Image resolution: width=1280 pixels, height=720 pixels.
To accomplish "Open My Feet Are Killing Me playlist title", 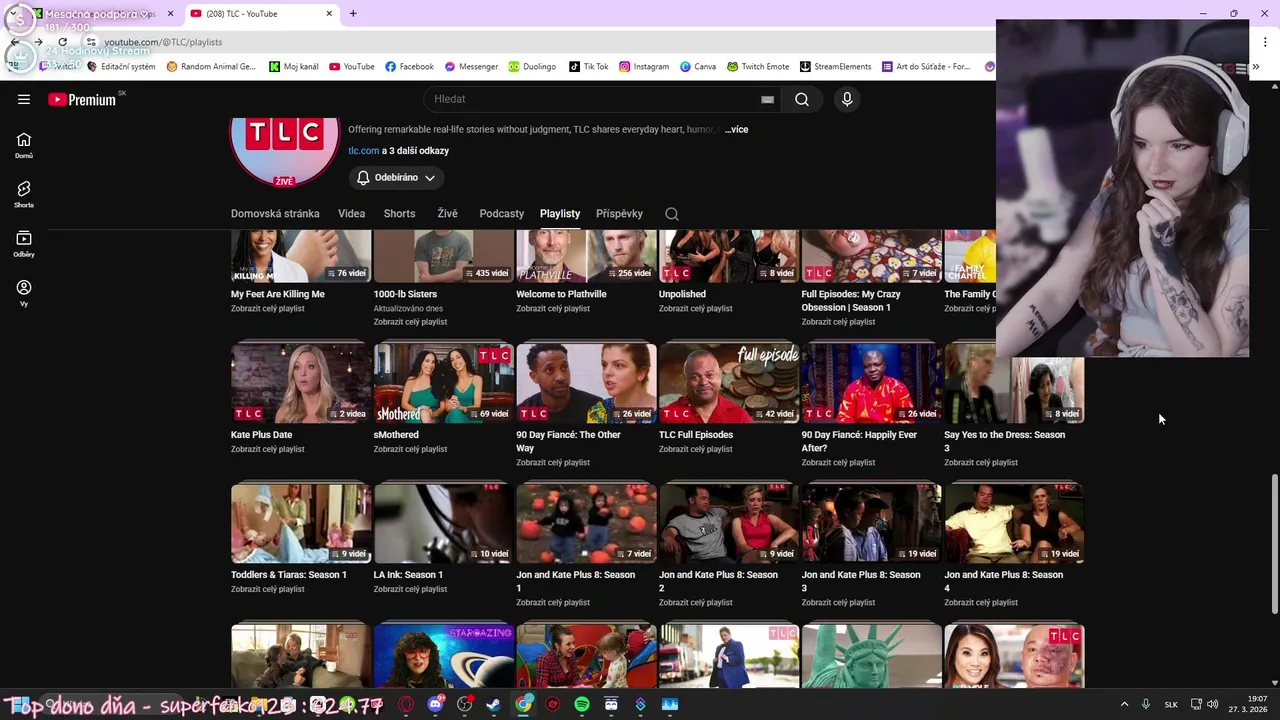I will [x=278, y=294].
